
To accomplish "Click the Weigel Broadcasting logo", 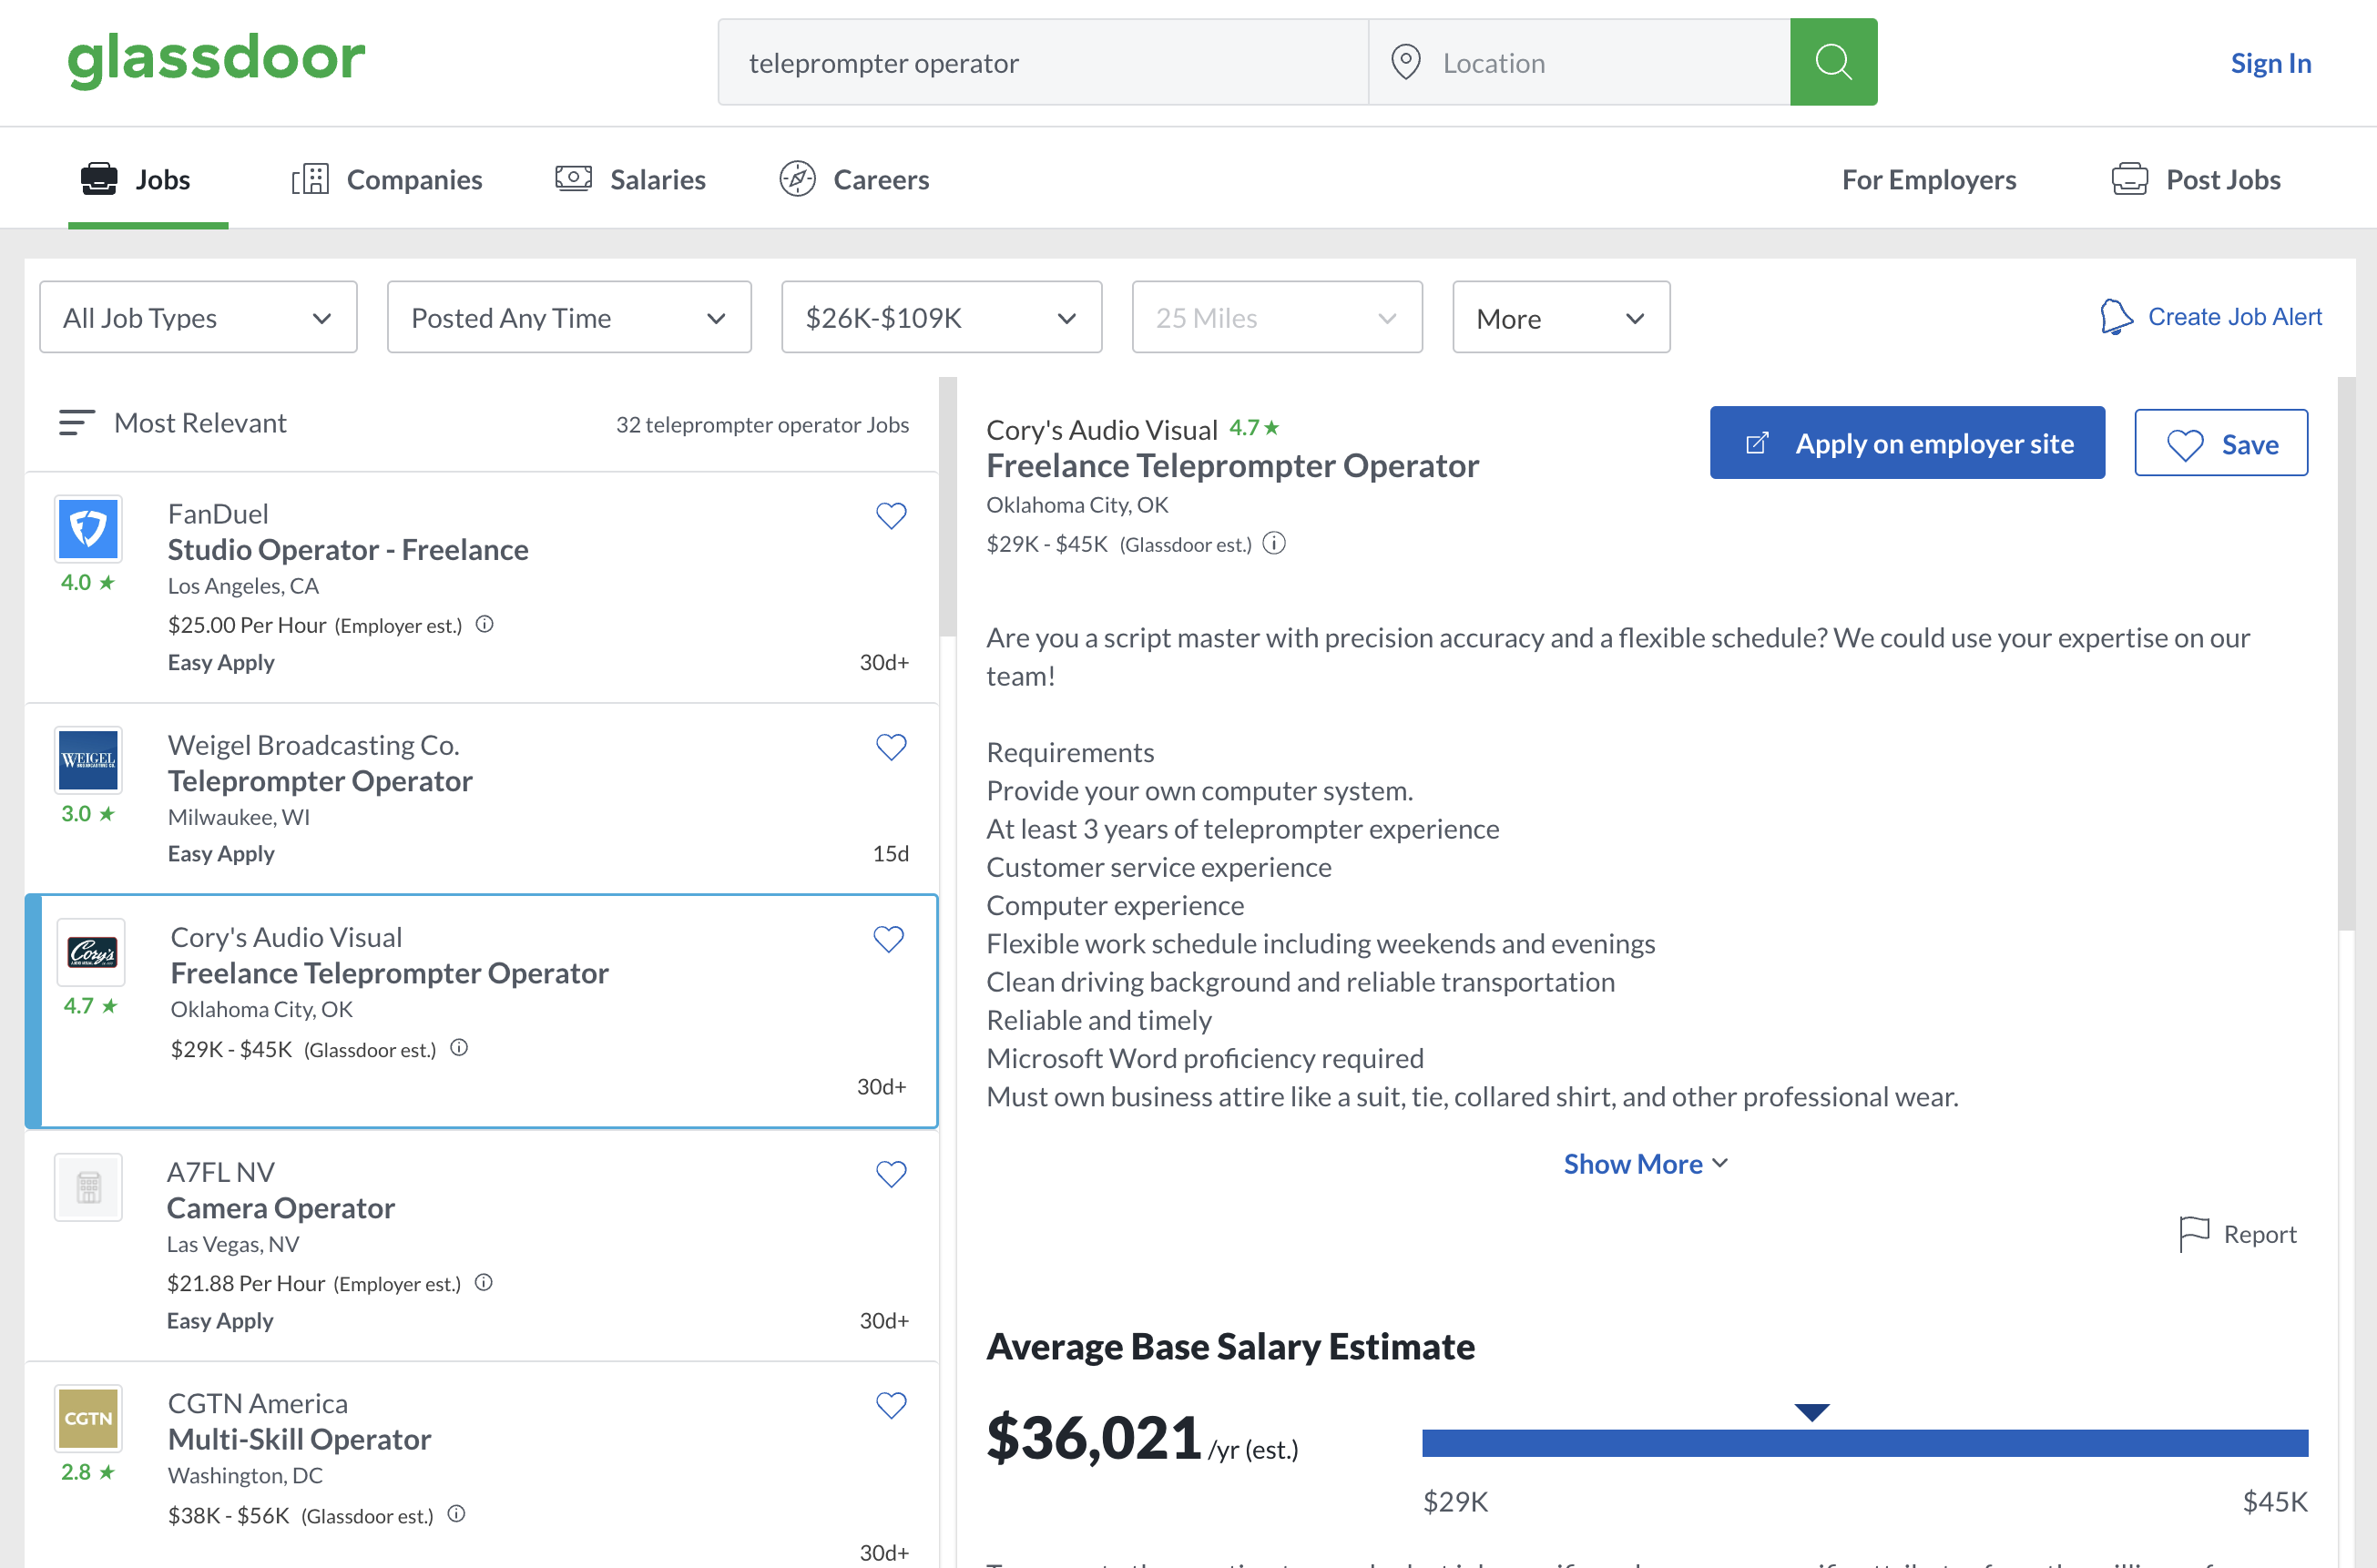I will 88,760.
